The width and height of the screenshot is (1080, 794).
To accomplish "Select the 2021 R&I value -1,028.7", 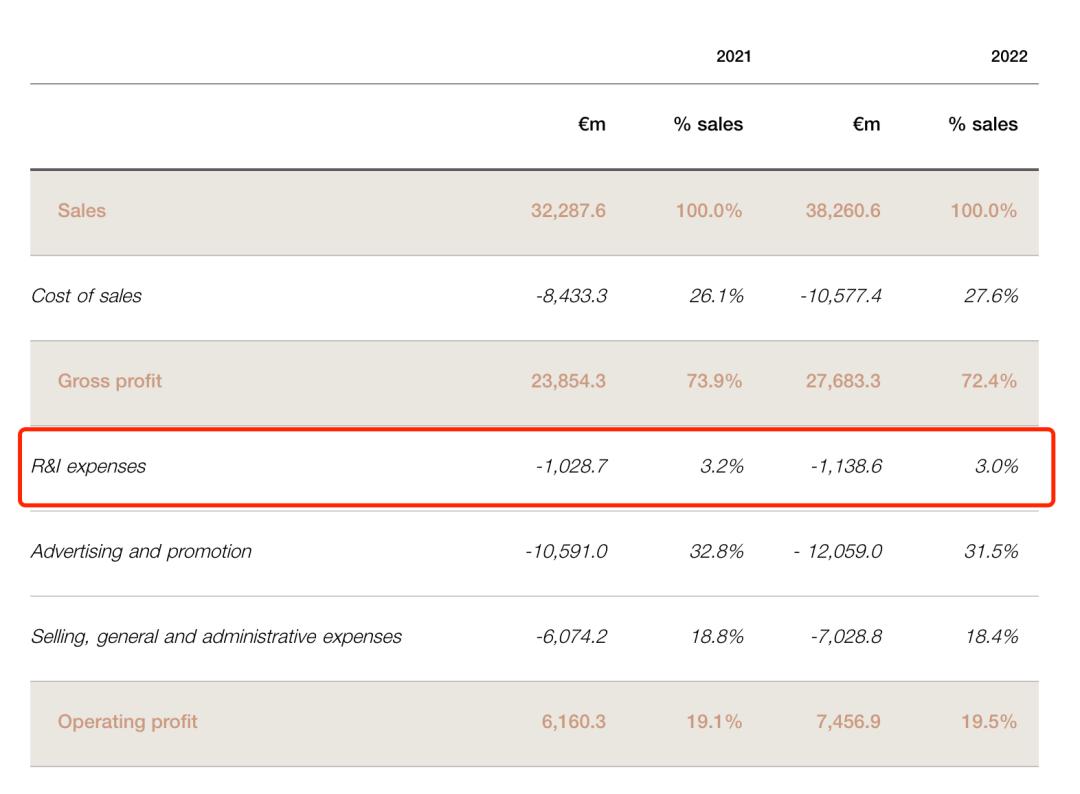I will coord(571,466).
